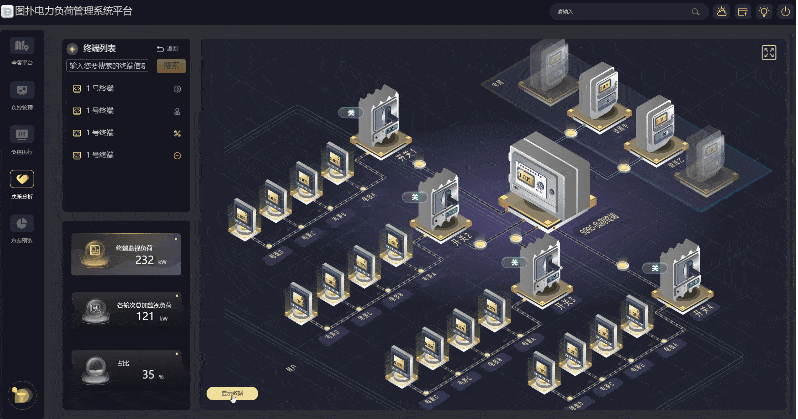Select the 开关2 circuit breaker model
This screenshot has height=419, width=798.
[441, 206]
